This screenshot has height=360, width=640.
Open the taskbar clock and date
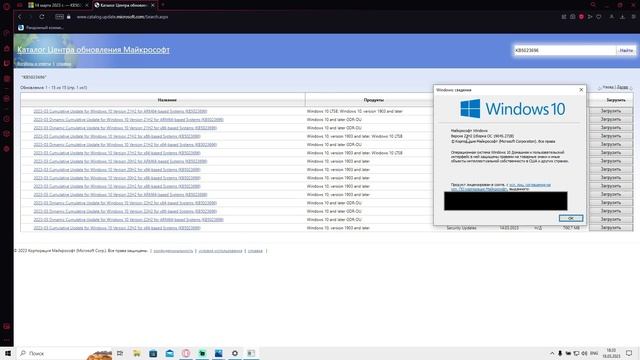point(611,353)
